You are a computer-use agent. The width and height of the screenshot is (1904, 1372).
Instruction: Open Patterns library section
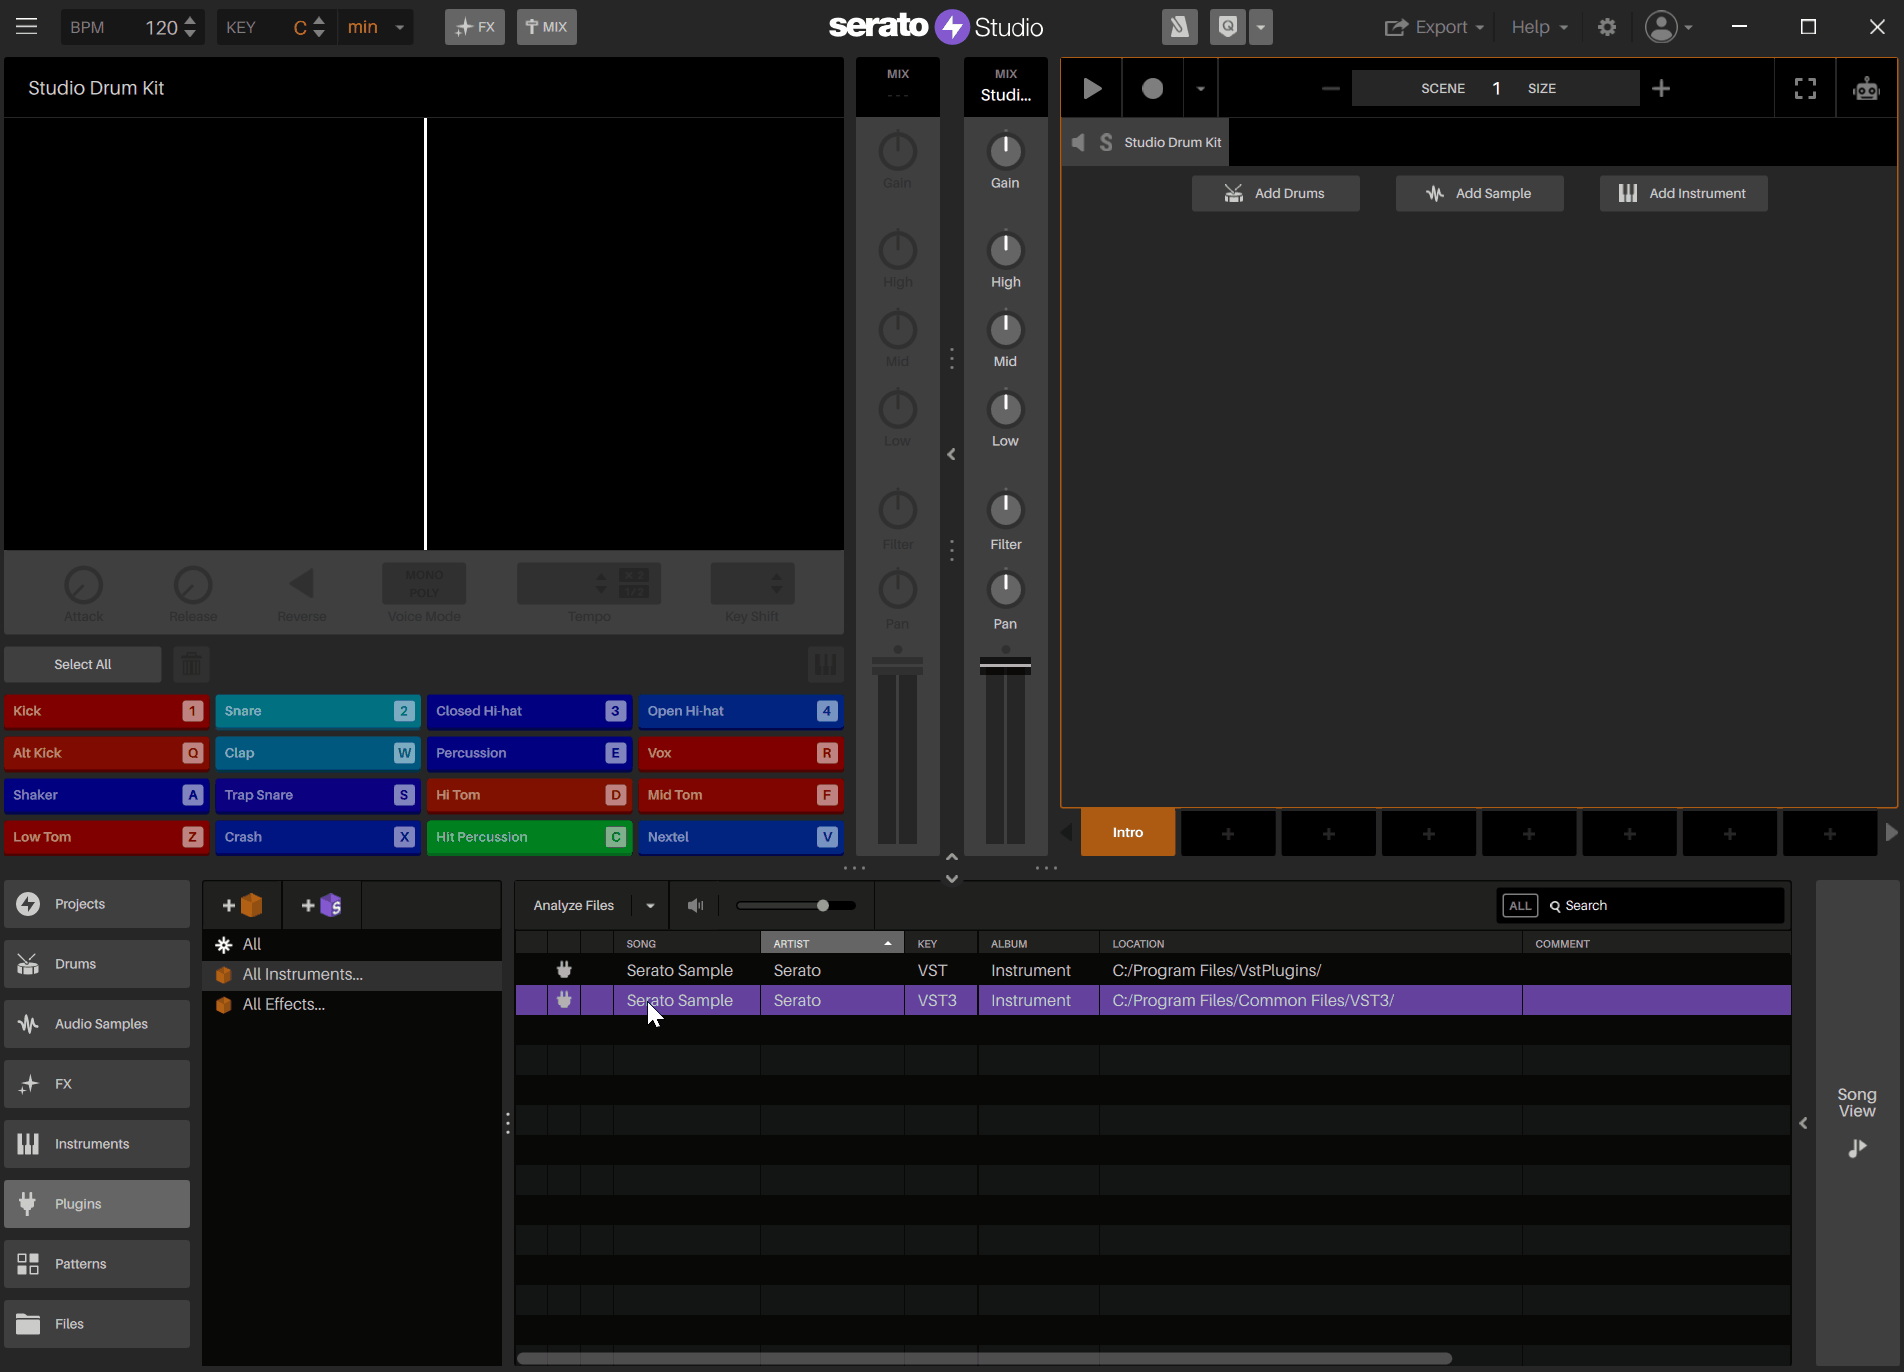coord(97,1264)
